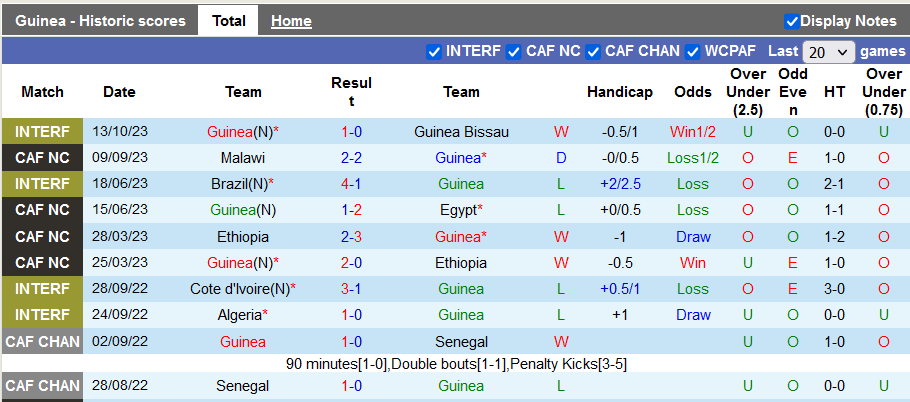
Task: Click CAF NC label for Malawi match
Action: [43, 158]
